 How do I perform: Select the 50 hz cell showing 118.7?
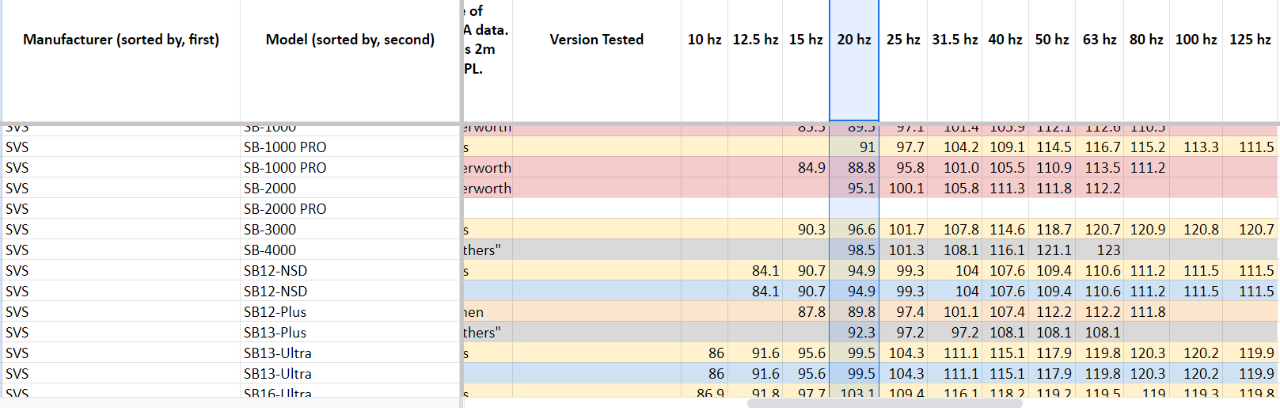click(1051, 229)
